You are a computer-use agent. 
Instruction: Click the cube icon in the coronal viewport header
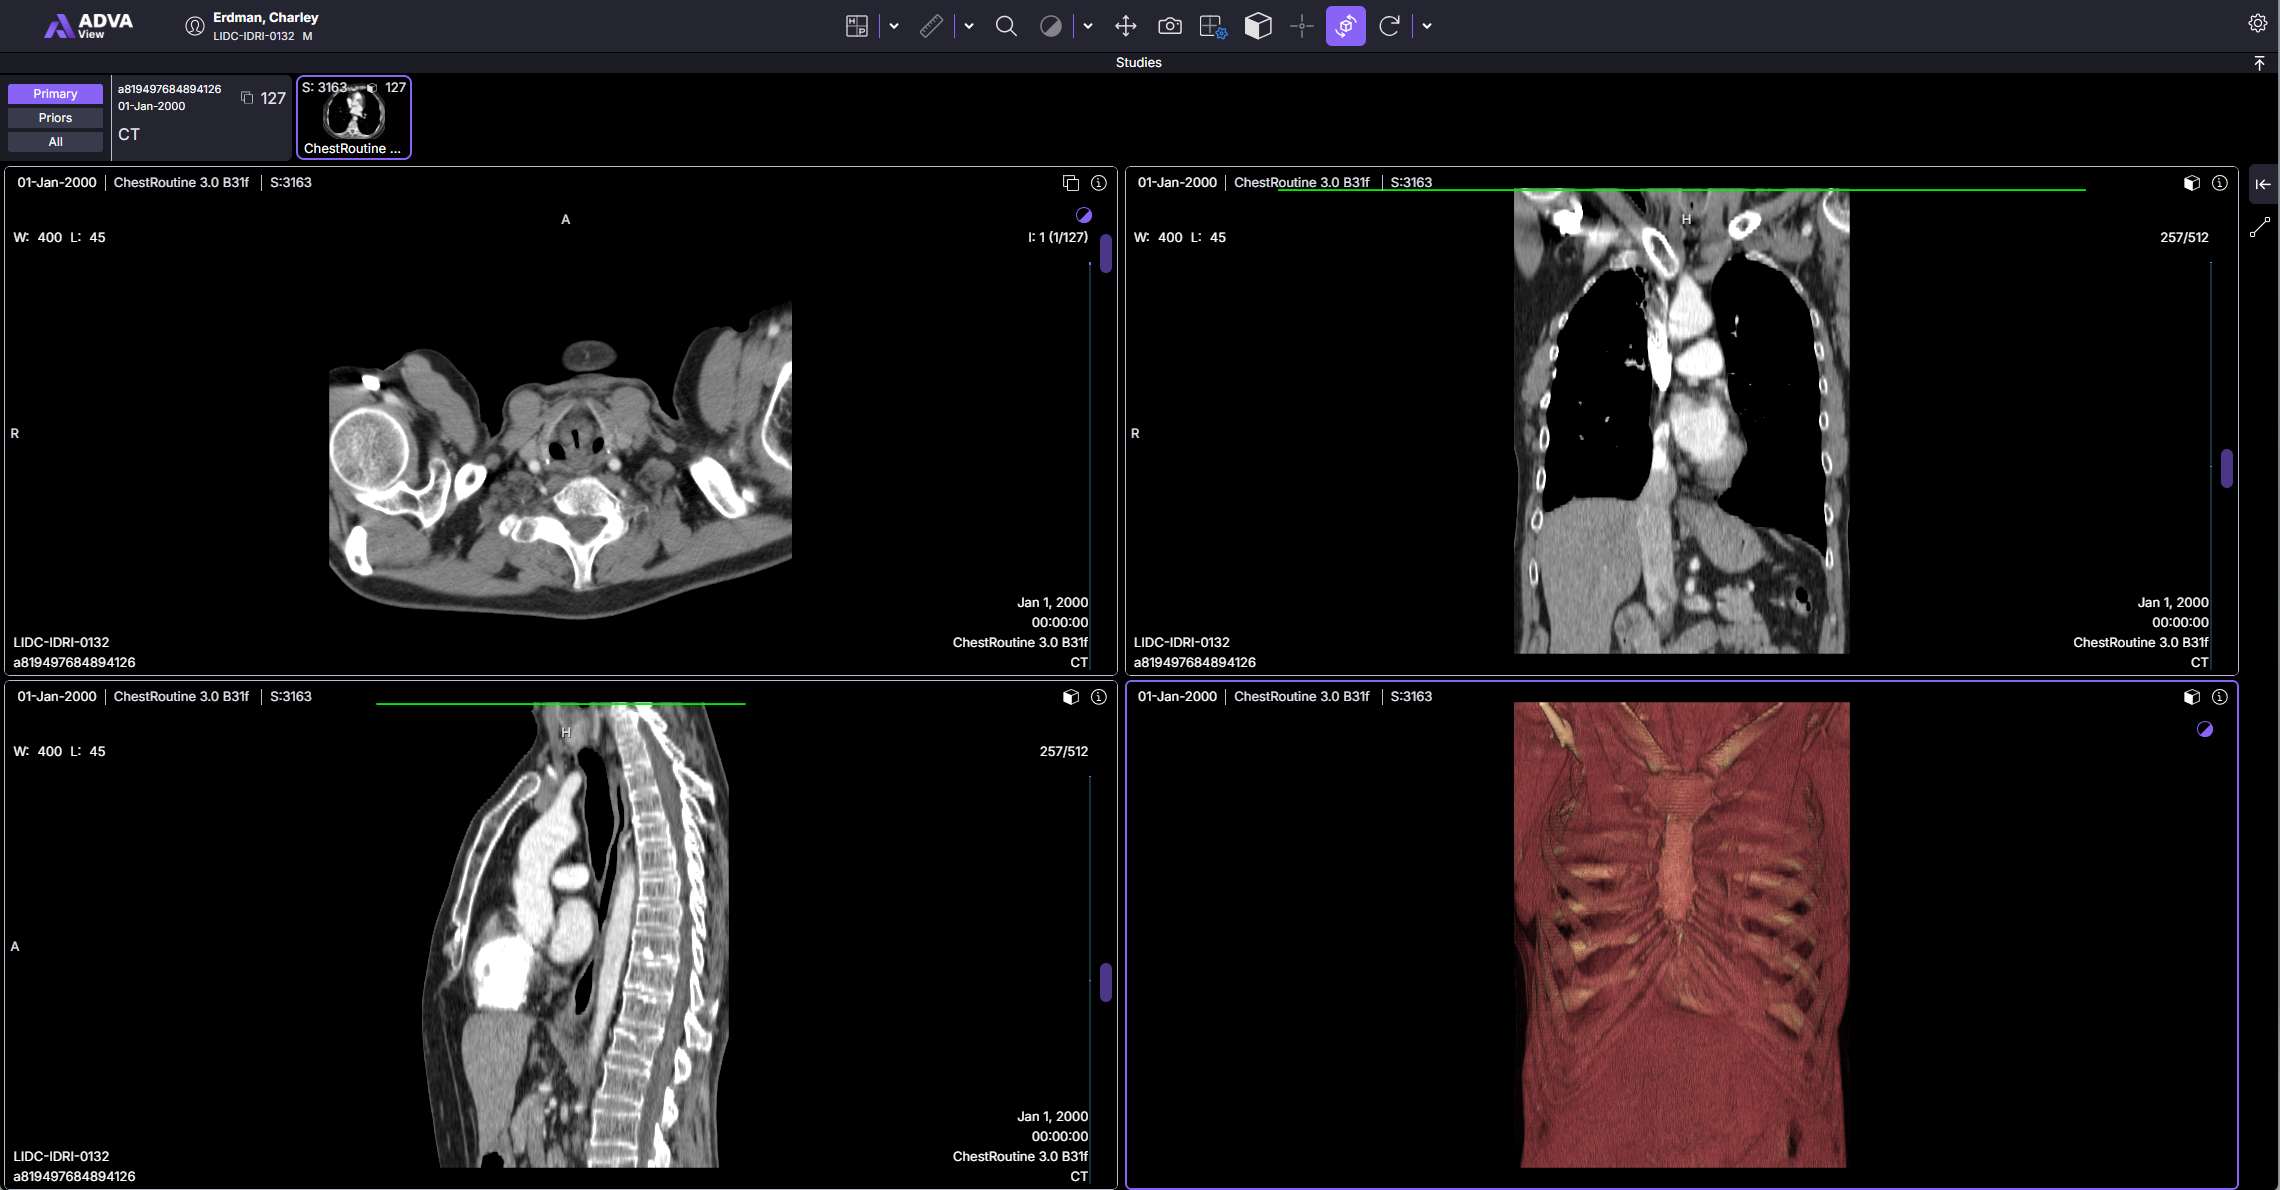coord(2192,183)
